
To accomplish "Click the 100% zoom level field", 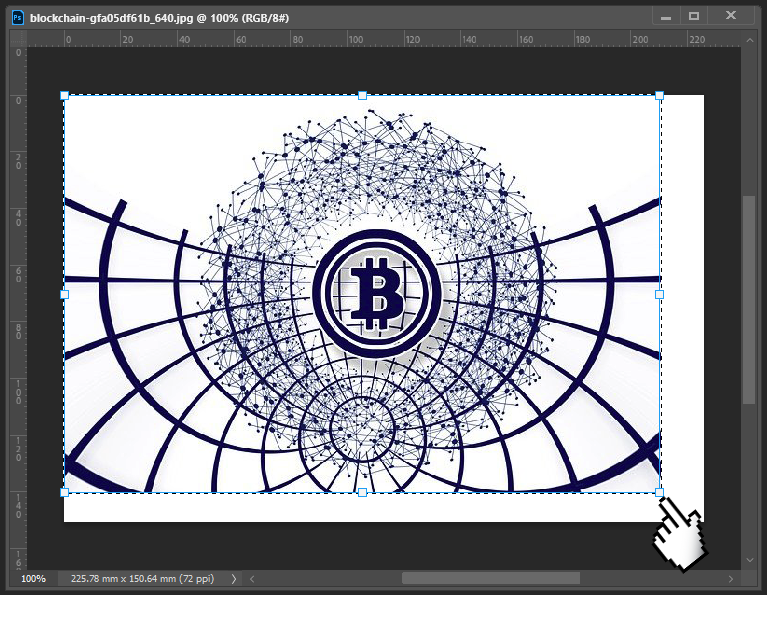I will coord(33,578).
